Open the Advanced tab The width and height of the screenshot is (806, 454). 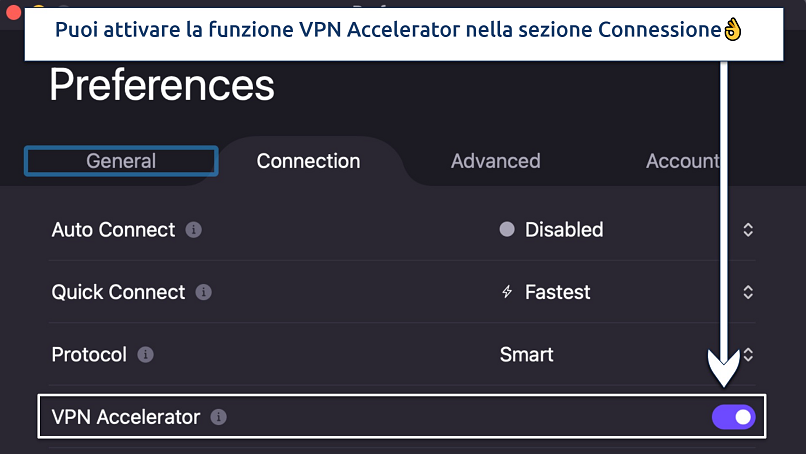point(495,161)
